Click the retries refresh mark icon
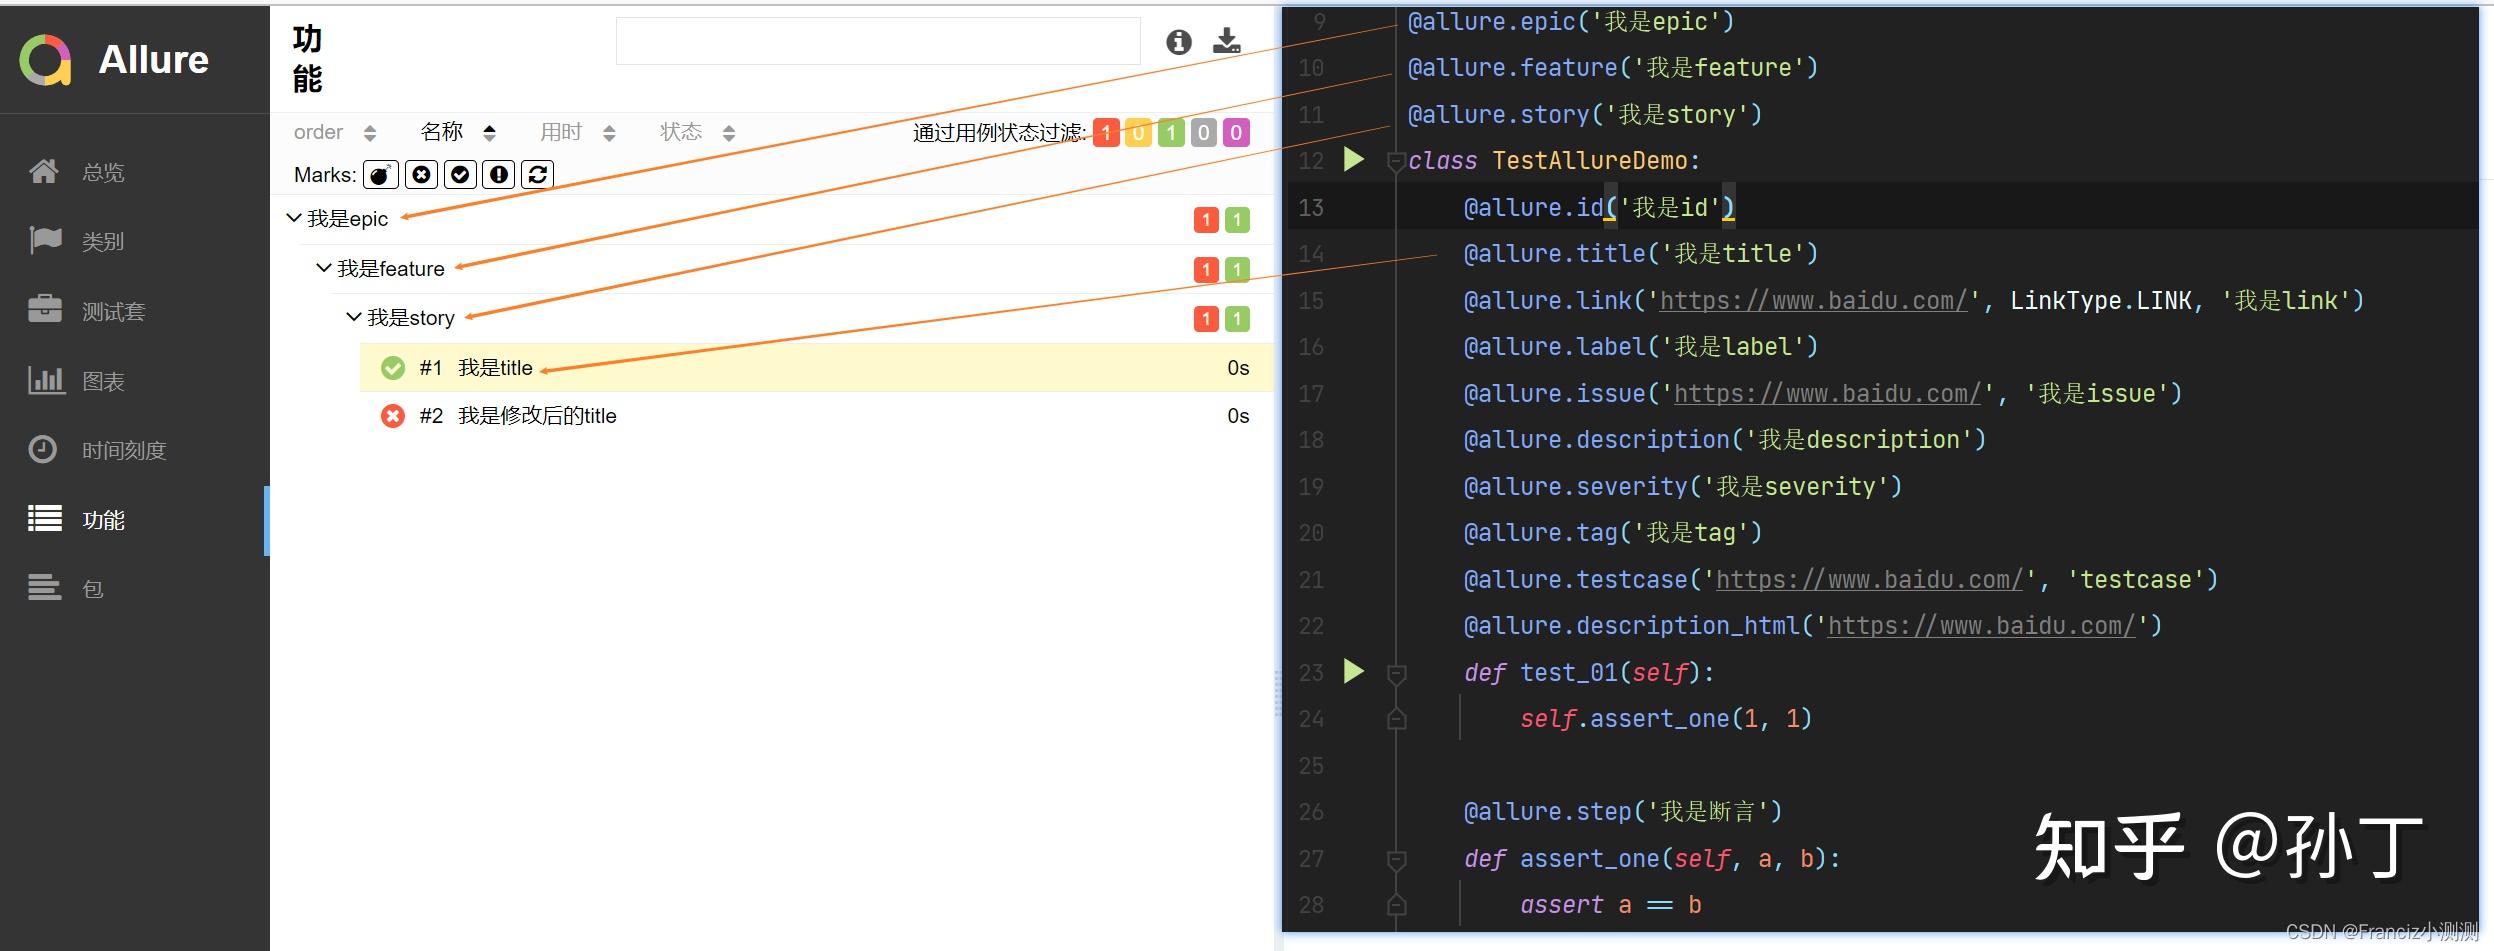Screen dimensions: 2494x951 coord(537,175)
